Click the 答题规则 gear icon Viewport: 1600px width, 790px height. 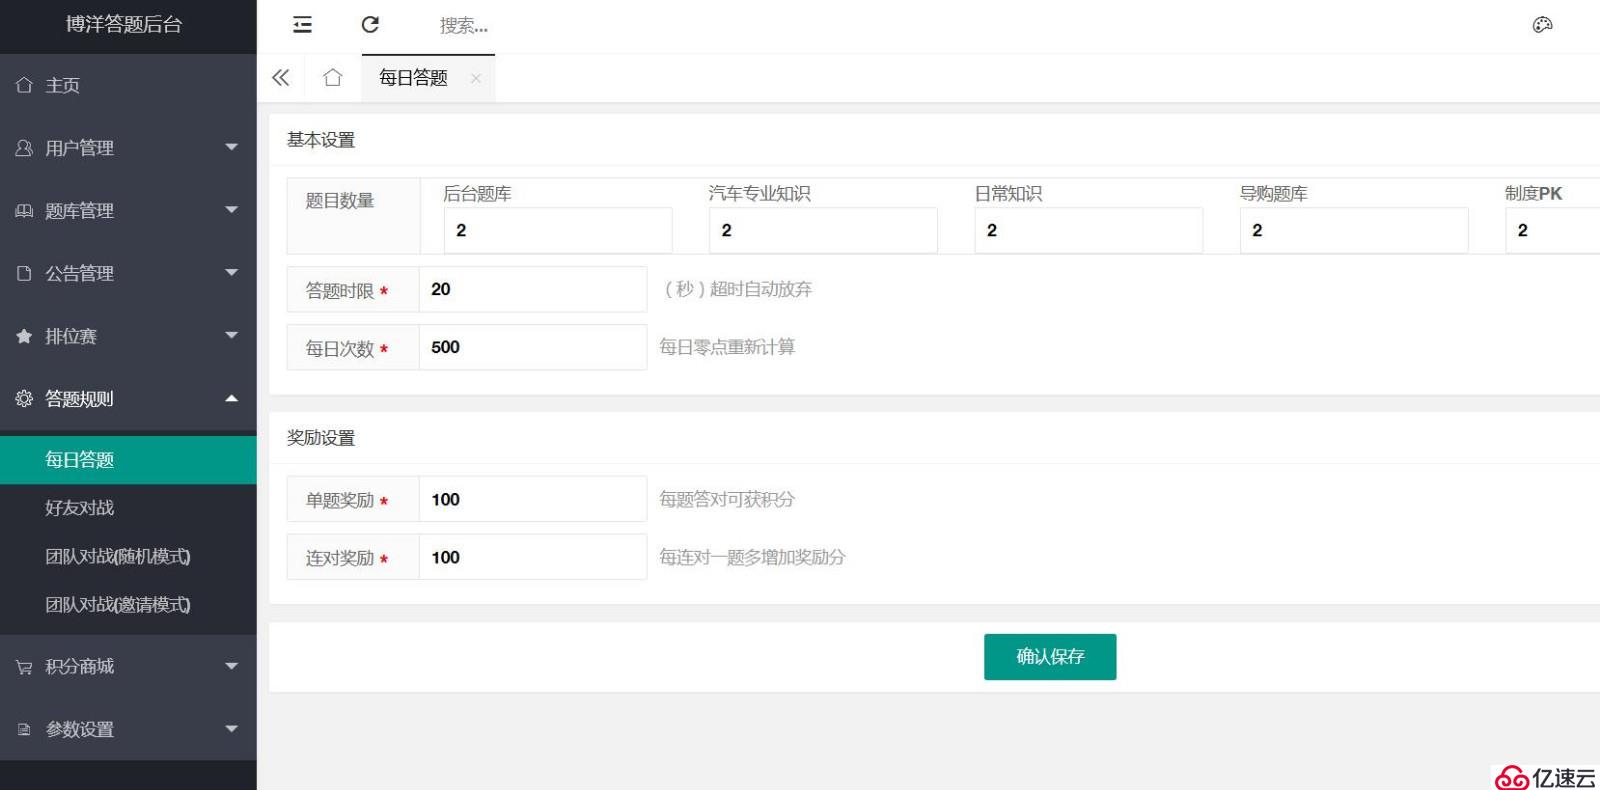point(24,399)
